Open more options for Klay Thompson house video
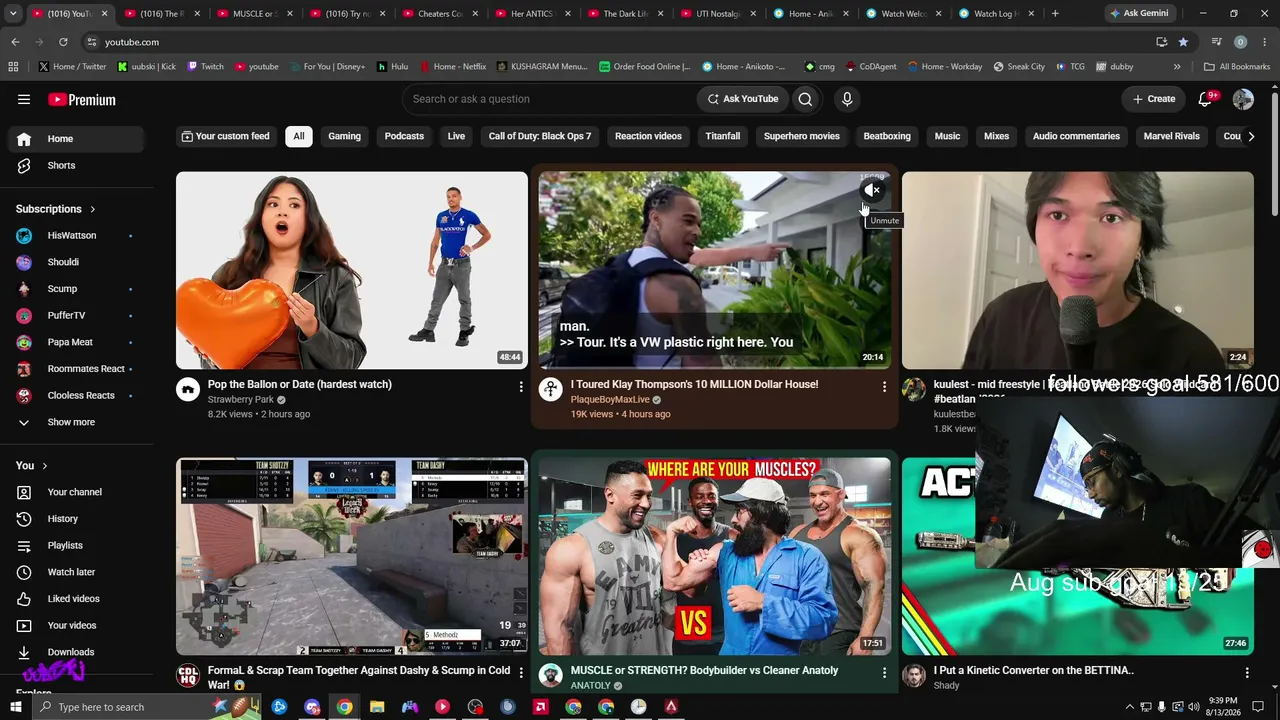Viewport: 1280px width, 720px height. coord(883,386)
